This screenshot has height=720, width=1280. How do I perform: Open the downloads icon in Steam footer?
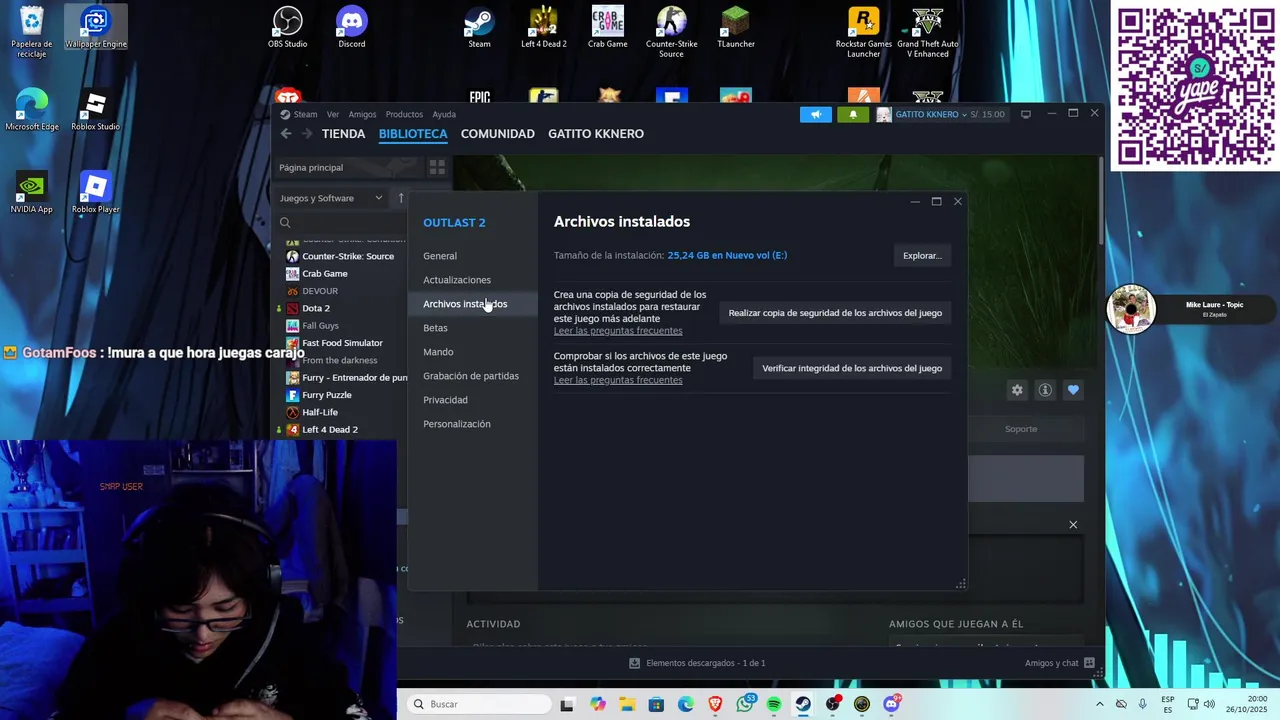[634, 663]
